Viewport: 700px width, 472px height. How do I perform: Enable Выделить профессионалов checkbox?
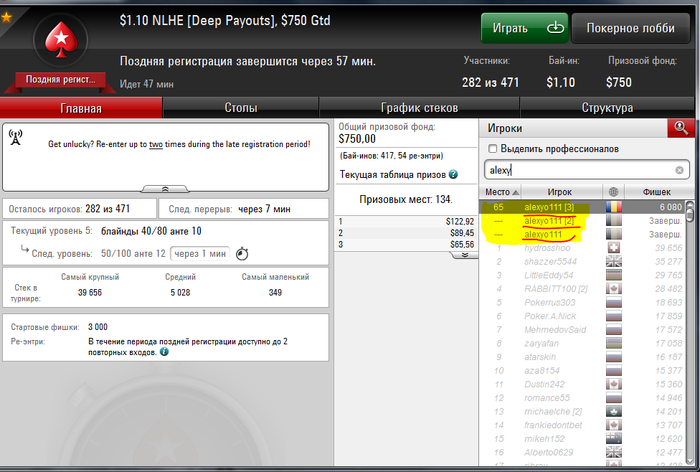click(492, 149)
